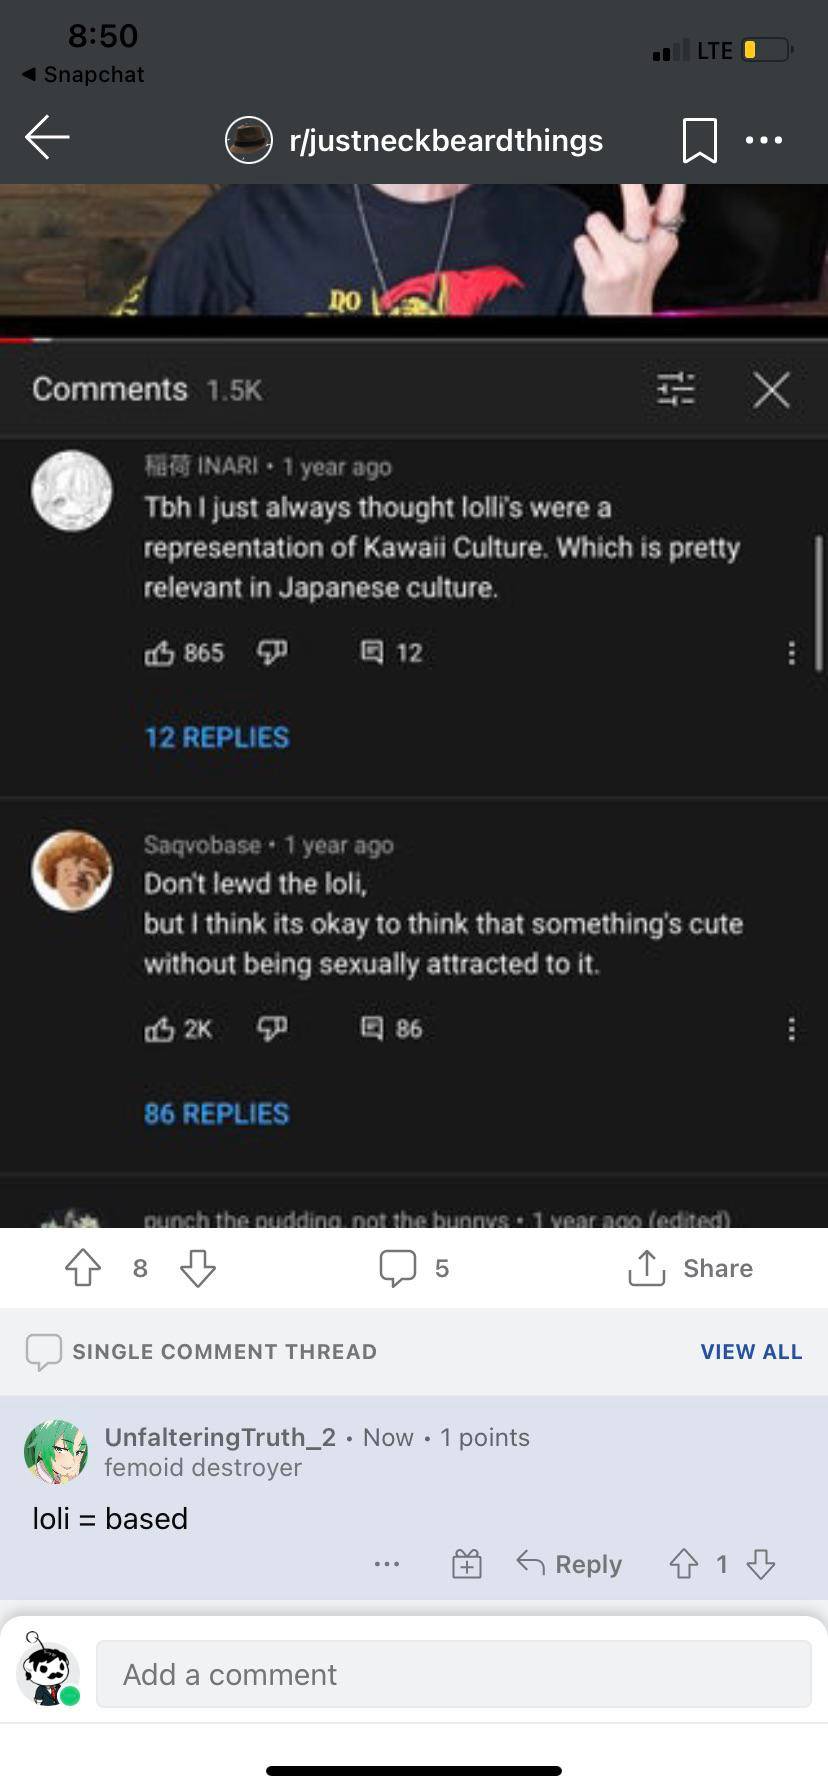Open the post's comments bubble icon
The image size is (828, 1792).
[398, 1268]
